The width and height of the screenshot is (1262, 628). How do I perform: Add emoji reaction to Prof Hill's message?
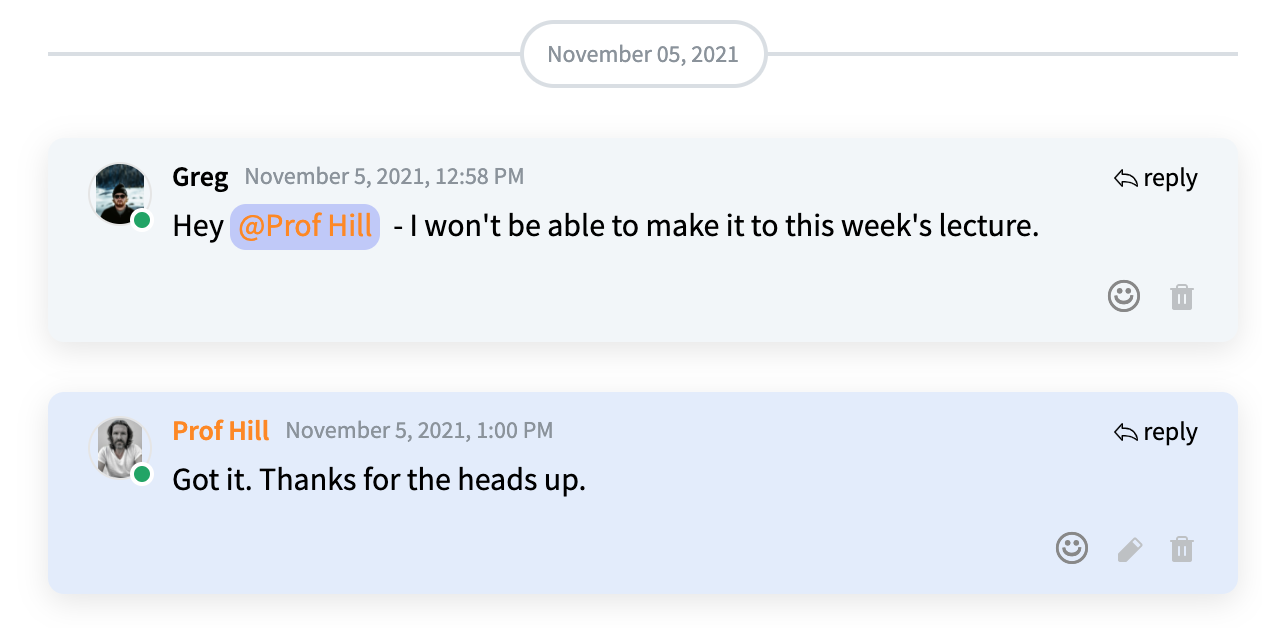[x=1071, y=548]
